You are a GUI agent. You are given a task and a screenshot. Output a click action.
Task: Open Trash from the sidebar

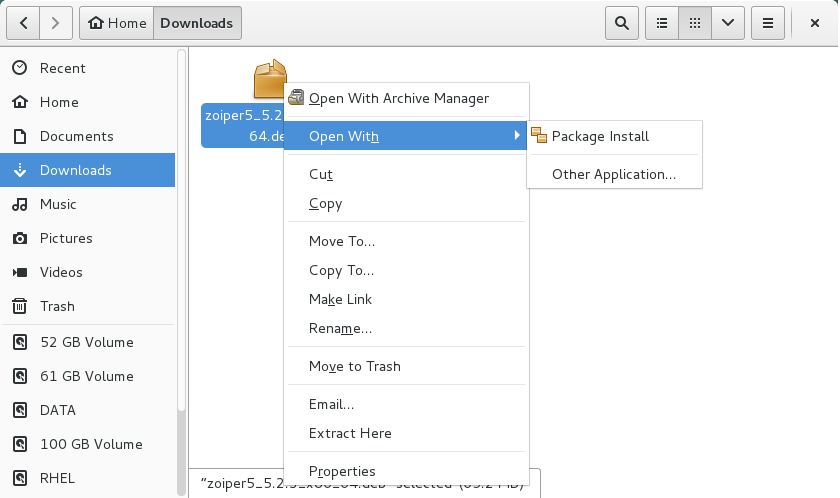point(57,306)
